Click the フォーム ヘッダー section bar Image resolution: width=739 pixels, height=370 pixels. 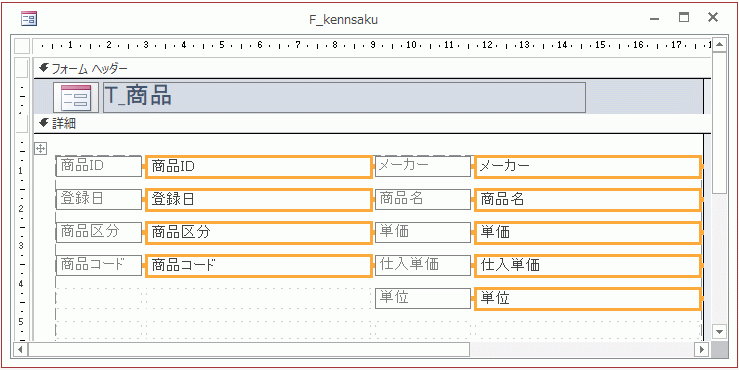pyautogui.click(x=372, y=69)
